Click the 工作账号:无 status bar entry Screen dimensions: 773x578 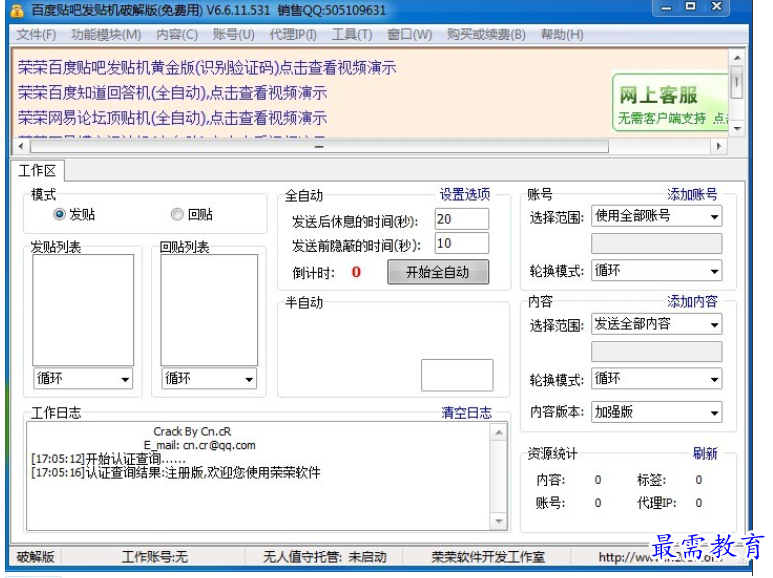[x=155, y=557]
